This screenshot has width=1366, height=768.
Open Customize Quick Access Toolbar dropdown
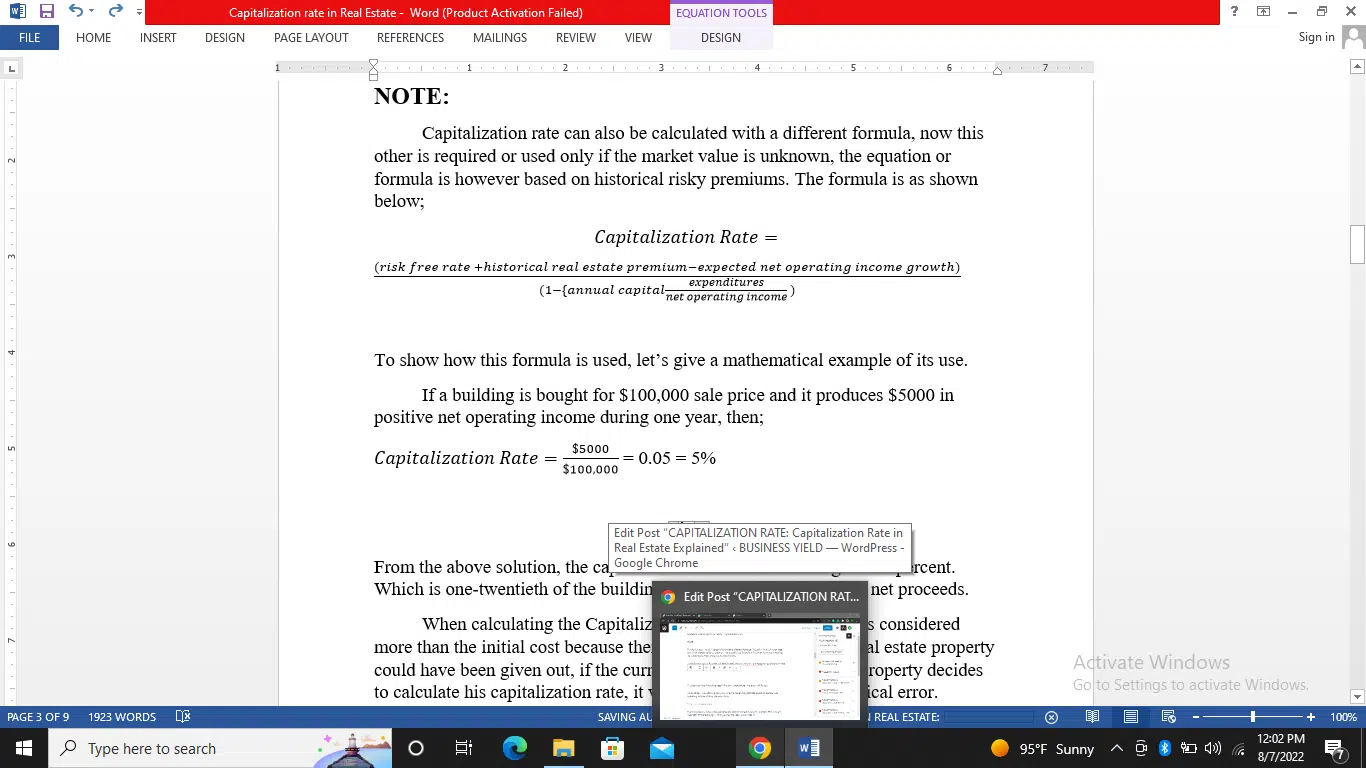pyautogui.click(x=138, y=12)
